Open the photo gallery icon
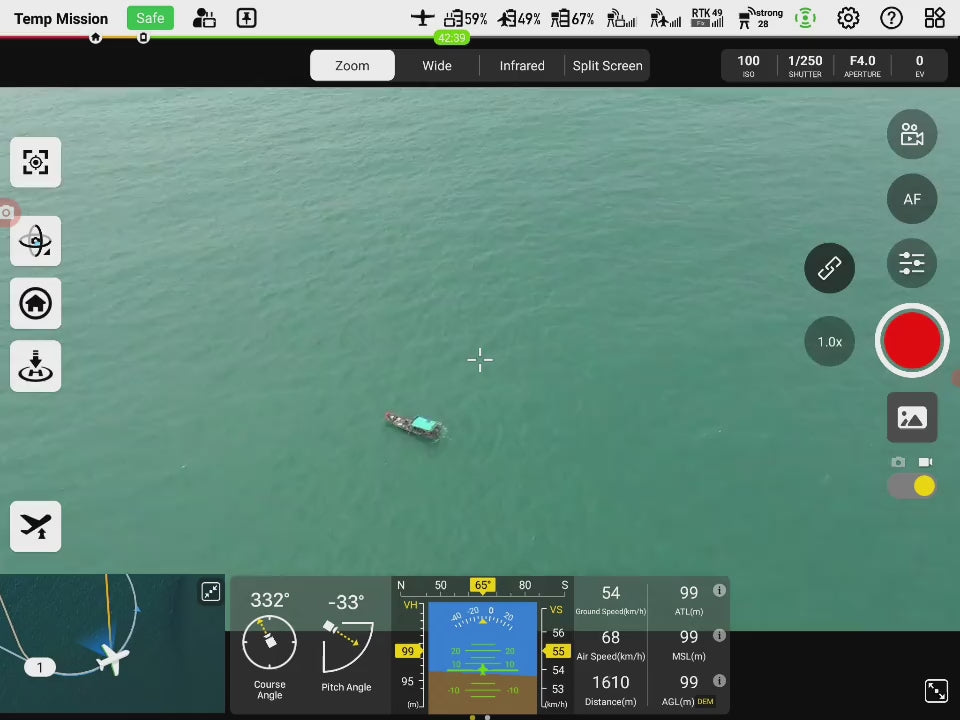The image size is (960, 720). coord(911,417)
